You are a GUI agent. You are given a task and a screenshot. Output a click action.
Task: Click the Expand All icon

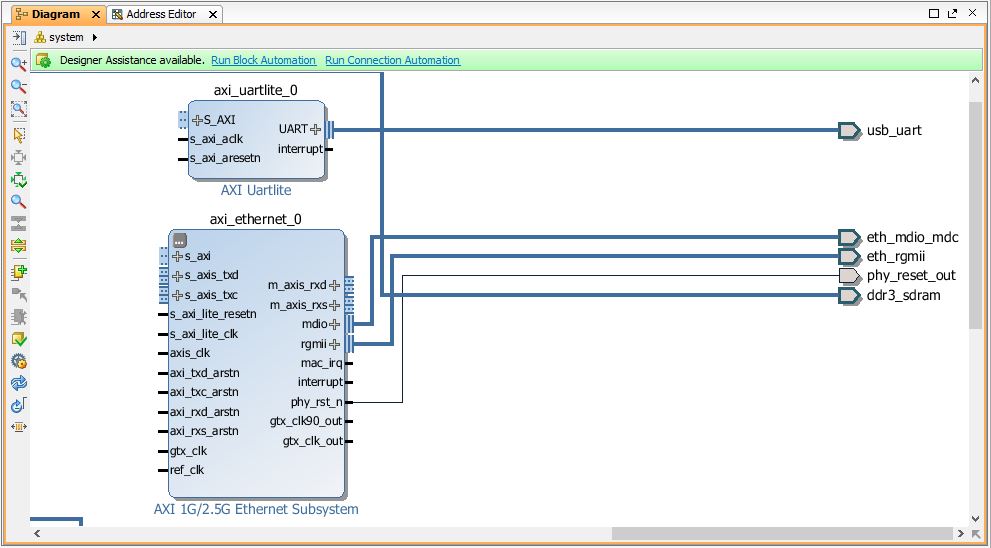[19, 245]
